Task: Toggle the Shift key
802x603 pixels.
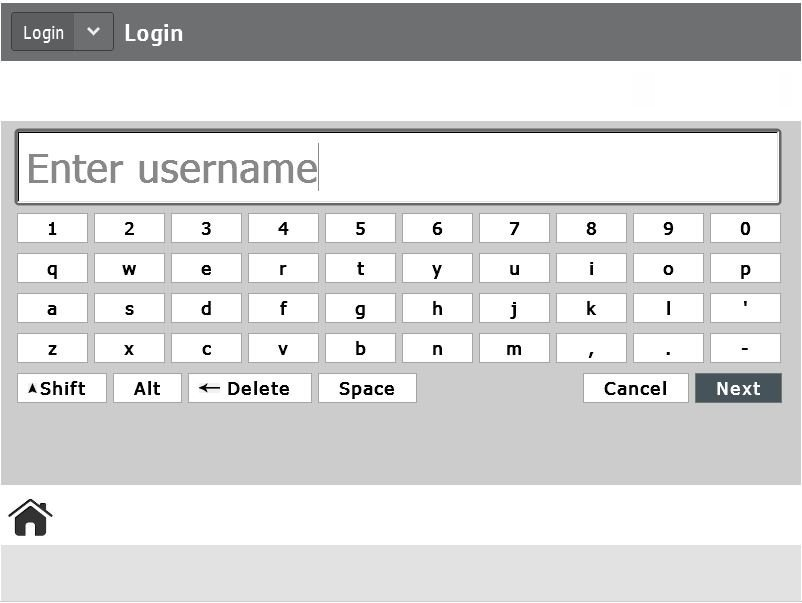Action: tap(62, 388)
